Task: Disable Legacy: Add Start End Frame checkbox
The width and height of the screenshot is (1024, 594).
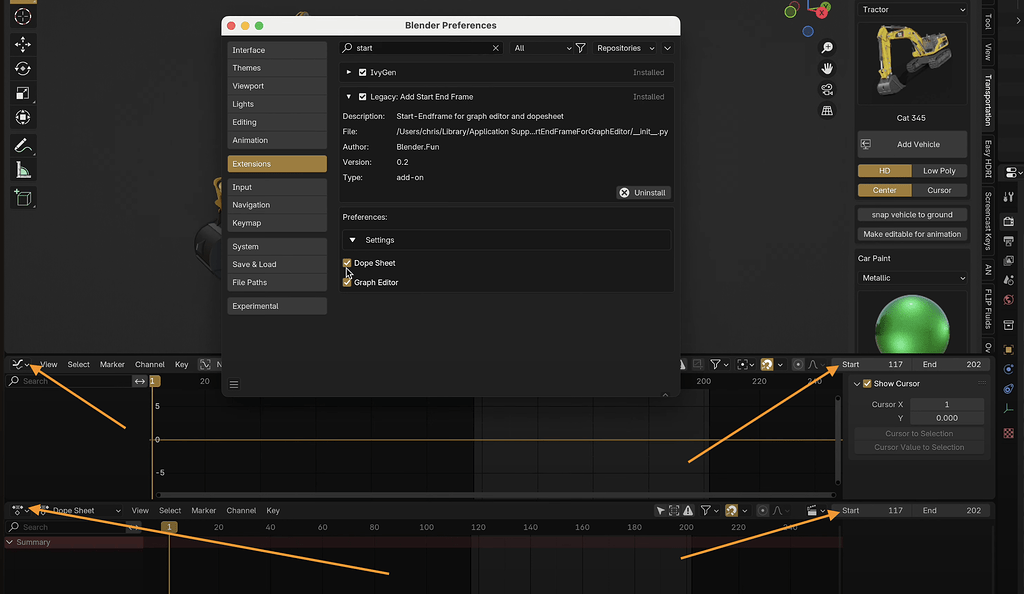Action: (x=362, y=97)
